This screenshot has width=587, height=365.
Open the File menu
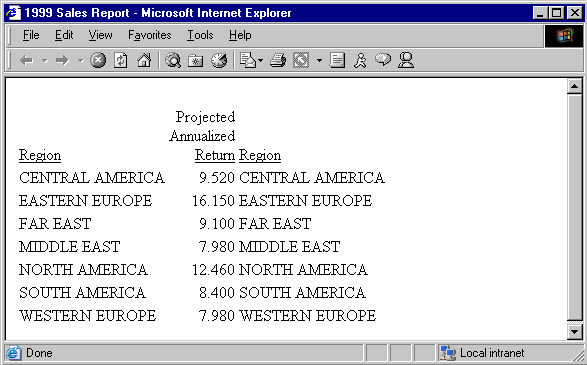coord(31,35)
